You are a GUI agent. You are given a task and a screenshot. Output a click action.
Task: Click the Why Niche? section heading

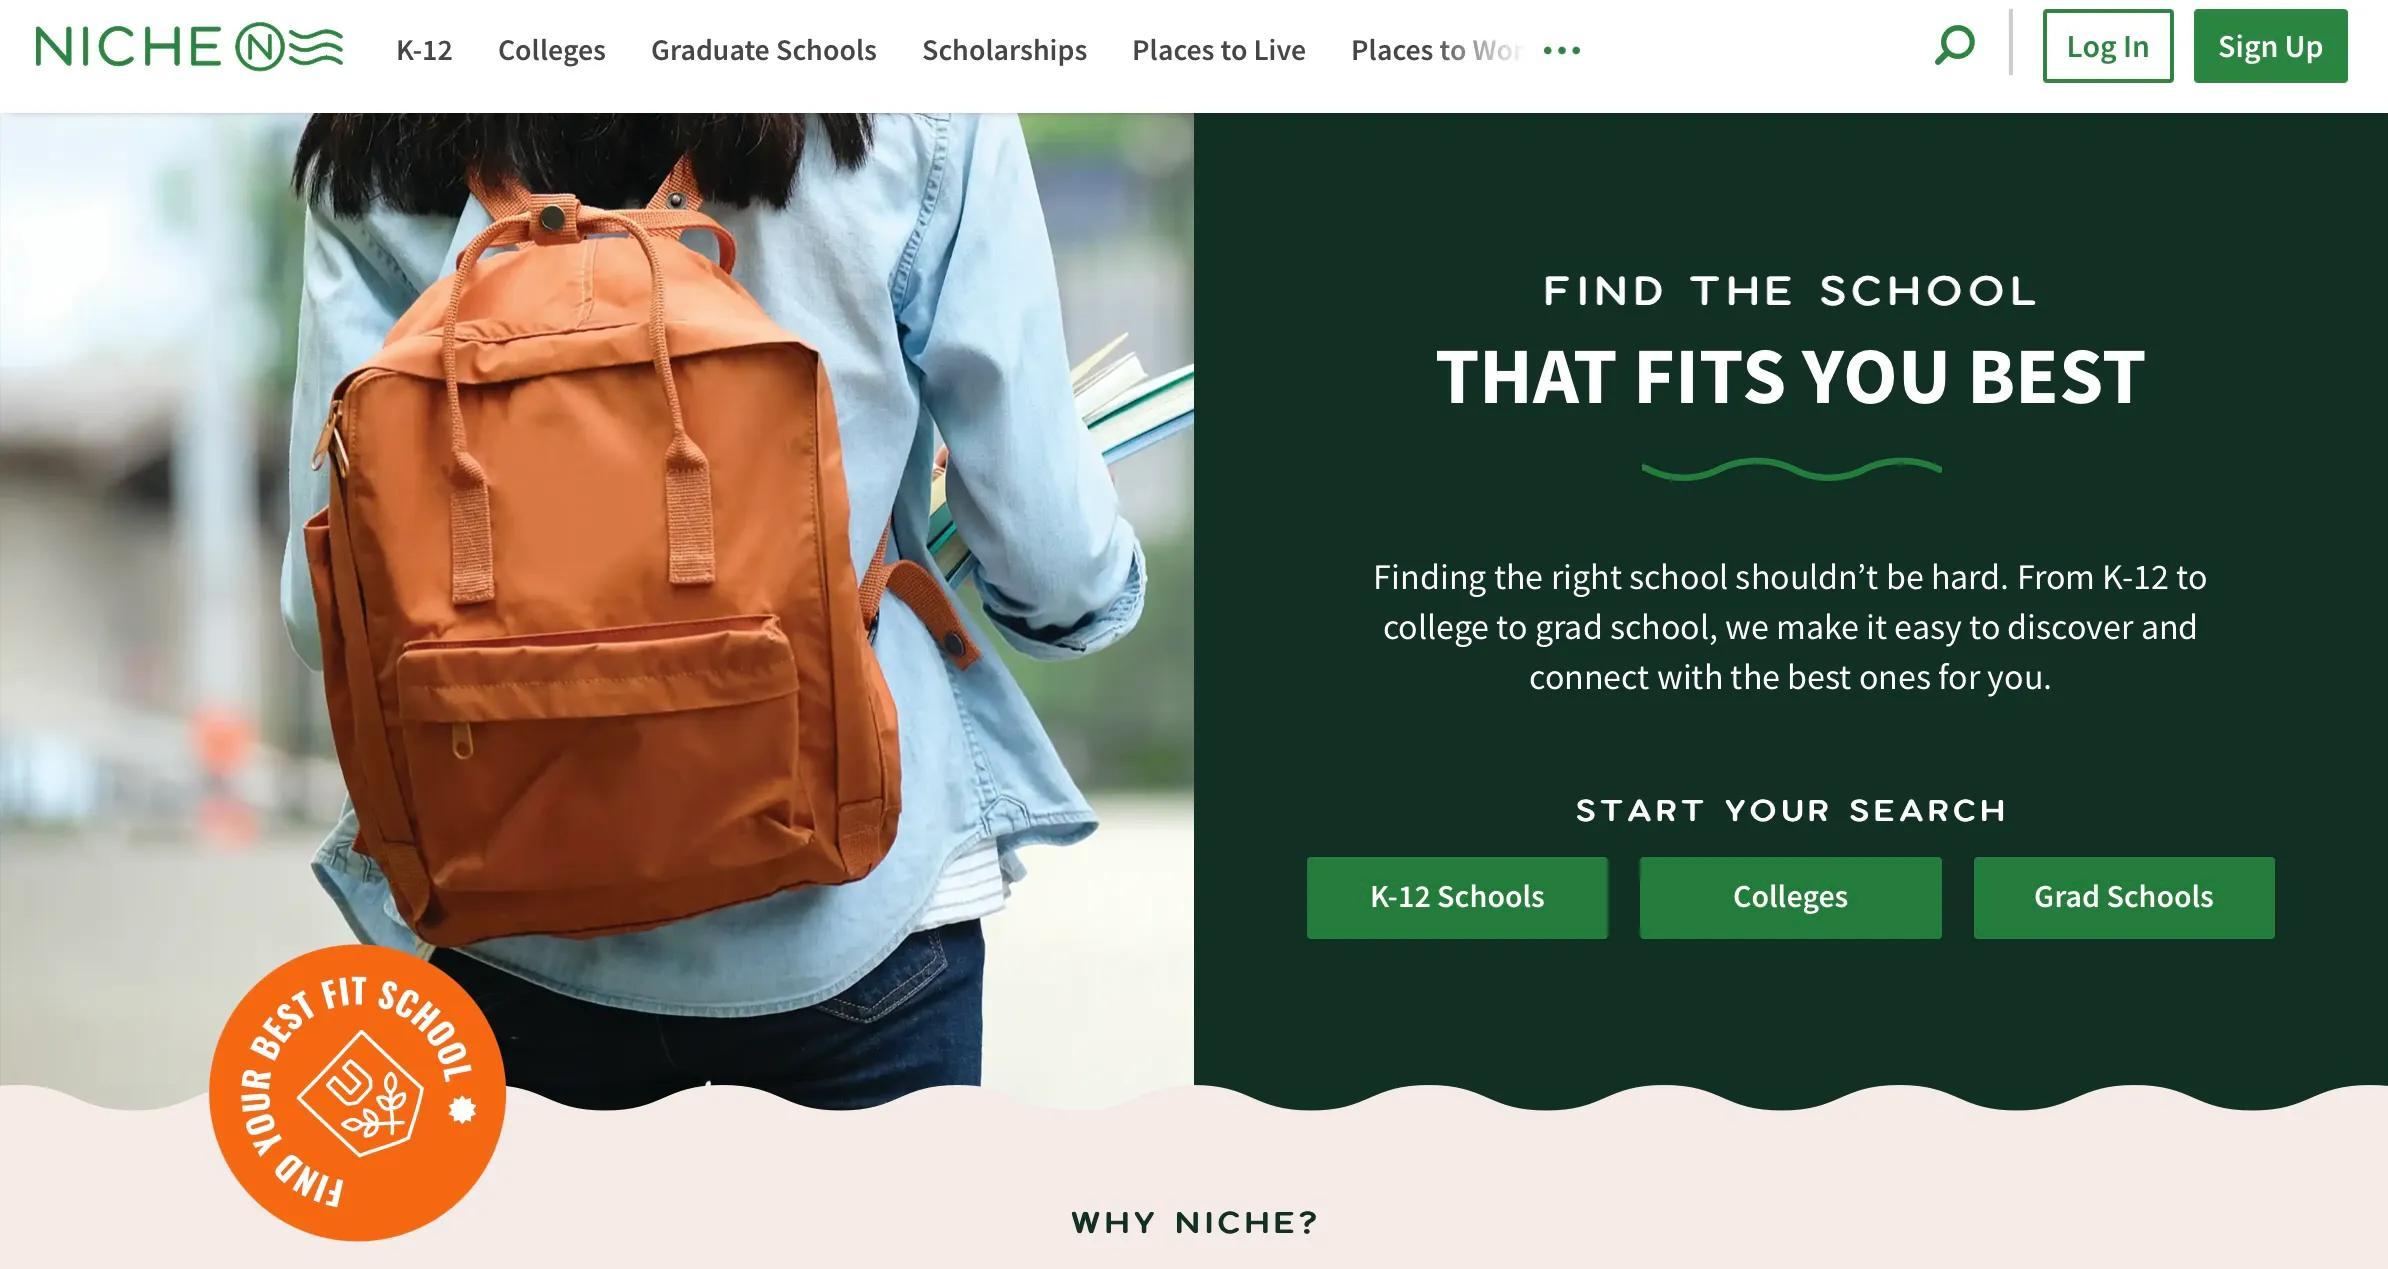[1195, 1222]
